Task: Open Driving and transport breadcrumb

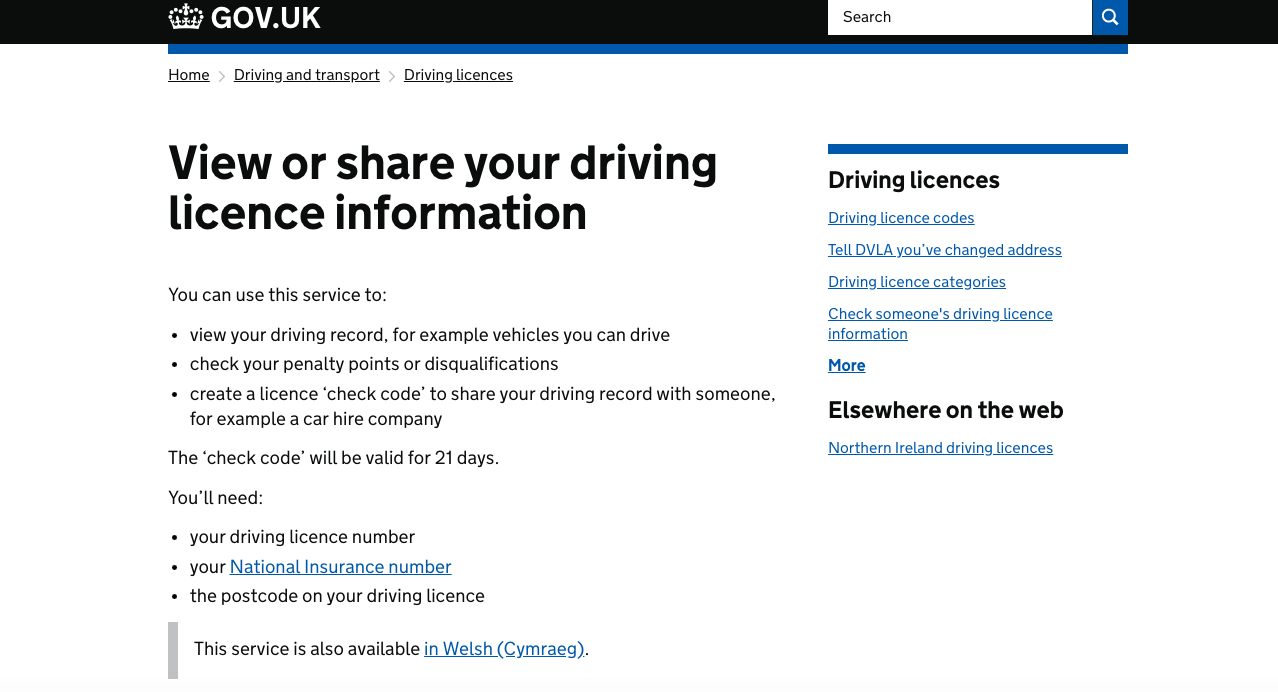Action: click(x=307, y=75)
